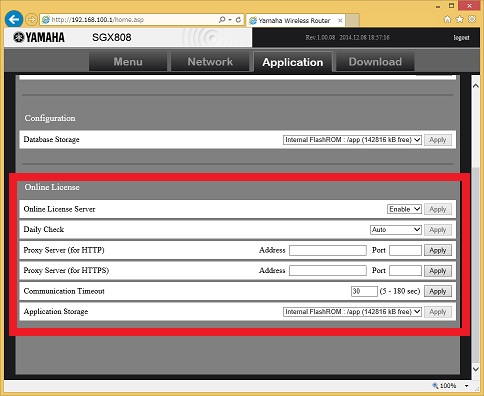Close the Yamaha Wireless Router tab

tap(340, 20)
